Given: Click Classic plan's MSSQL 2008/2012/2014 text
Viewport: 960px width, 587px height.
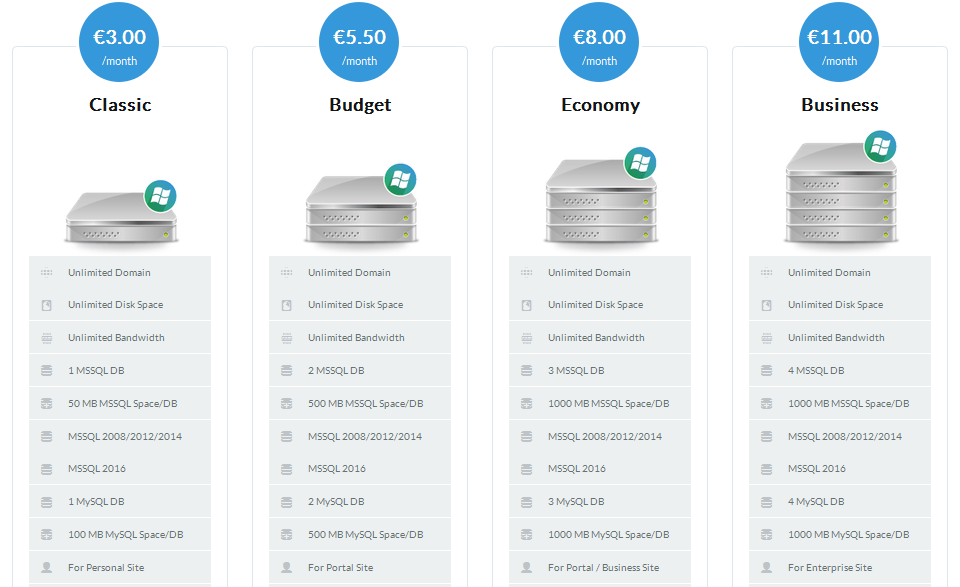Looking at the screenshot, I should (x=125, y=436).
